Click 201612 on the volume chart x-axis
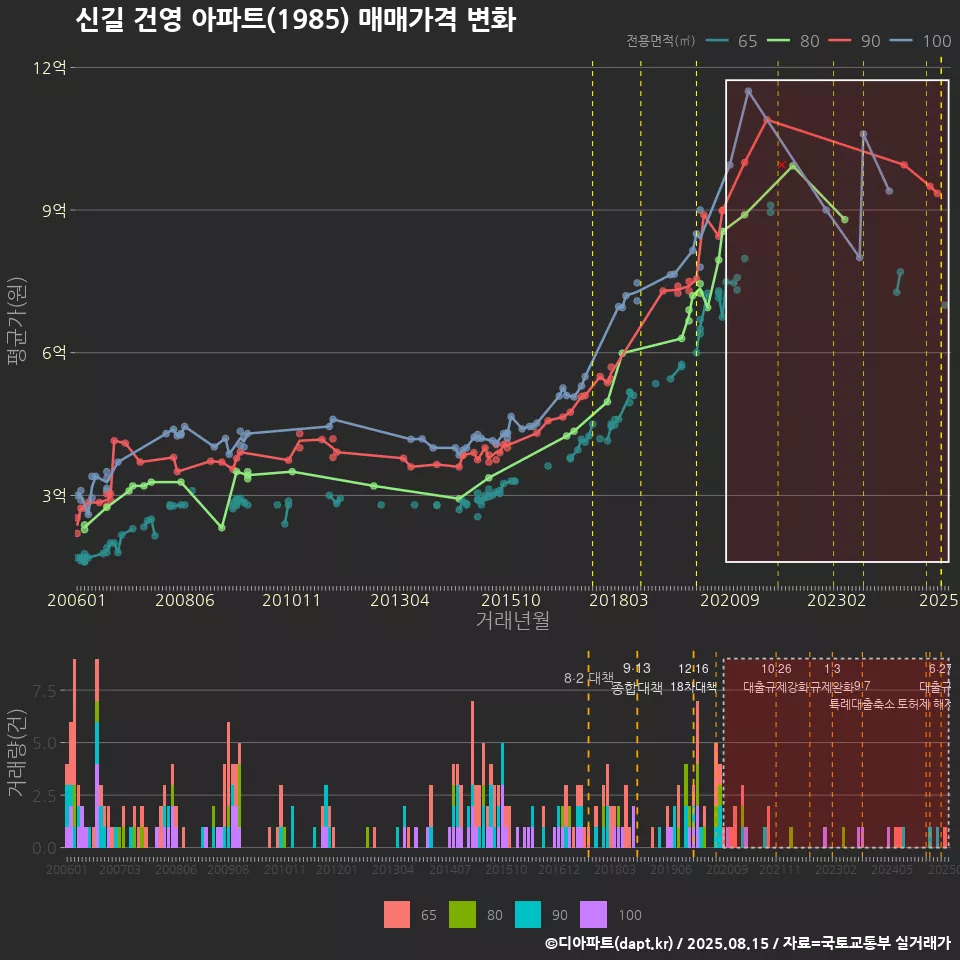Screen dimensions: 960x960 [558, 869]
